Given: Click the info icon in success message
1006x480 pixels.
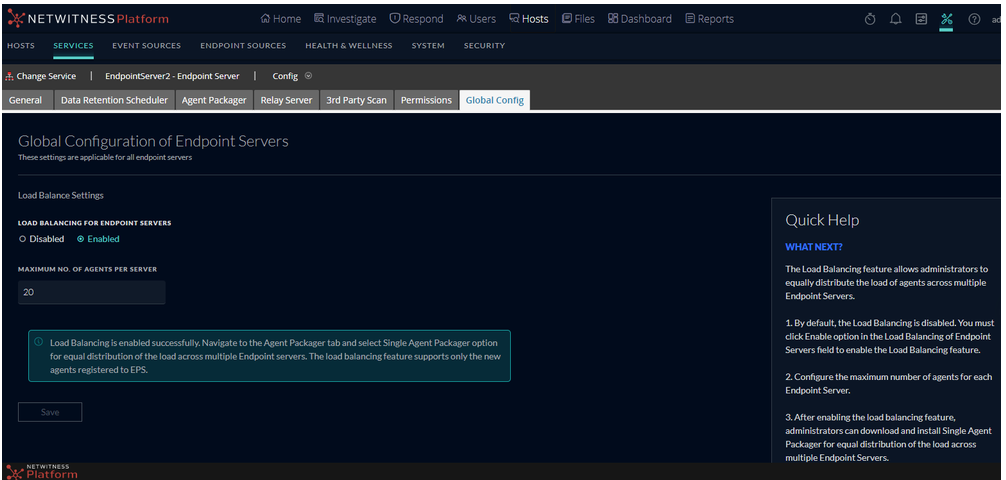Looking at the screenshot, I should 39,342.
